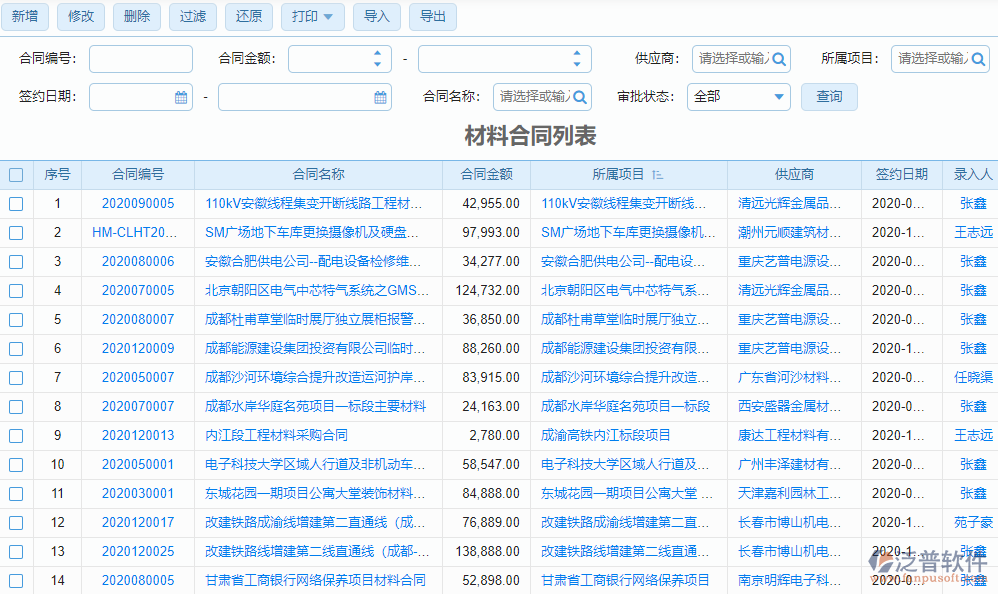
Task: 点击合同编号输入框
Action: tap(140, 59)
